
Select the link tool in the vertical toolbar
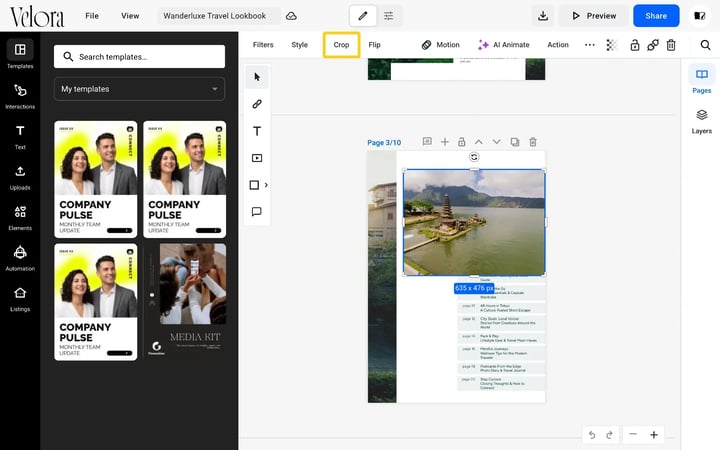pyautogui.click(x=257, y=104)
